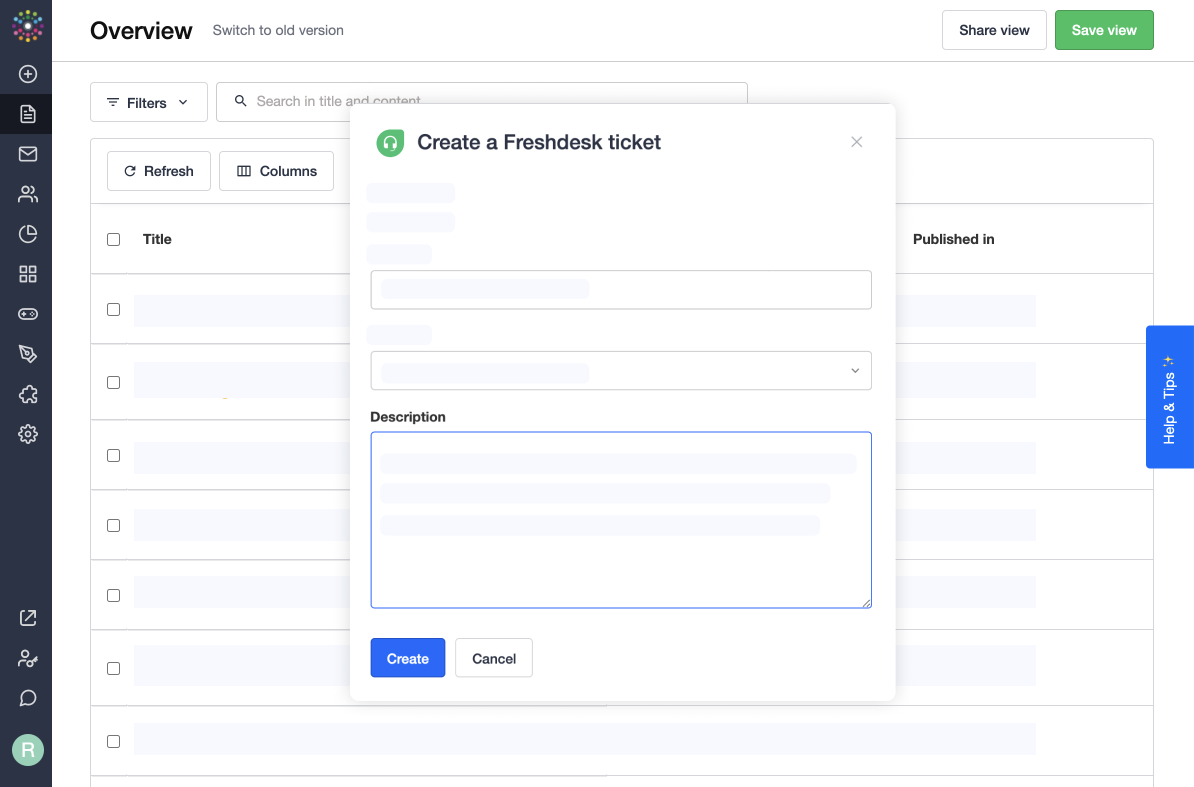The image size is (1194, 787).
Task: Open the mail envelope icon
Action: pyautogui.click(x=27, y=154)
